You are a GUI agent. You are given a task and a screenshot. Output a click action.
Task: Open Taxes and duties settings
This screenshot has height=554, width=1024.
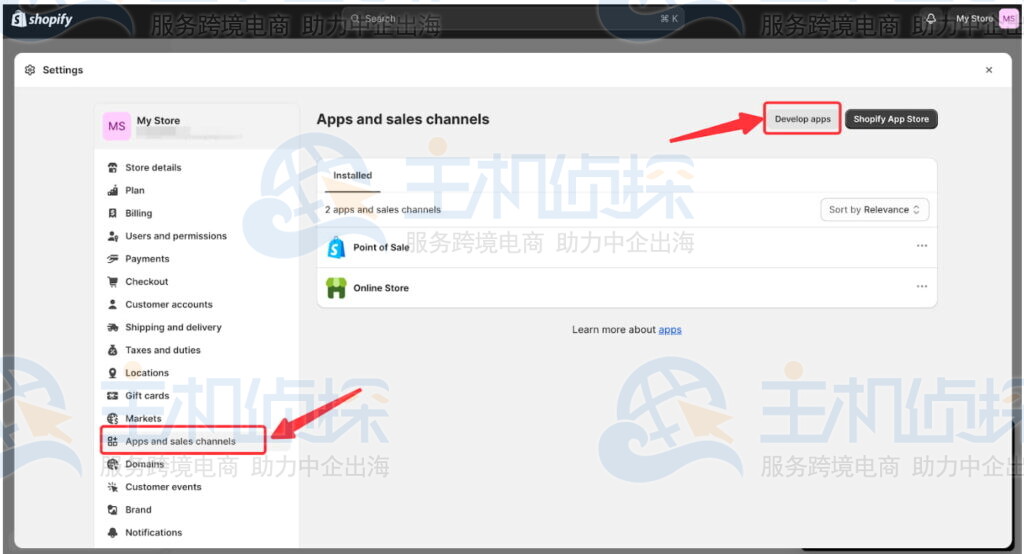click(x=163, y=350)
